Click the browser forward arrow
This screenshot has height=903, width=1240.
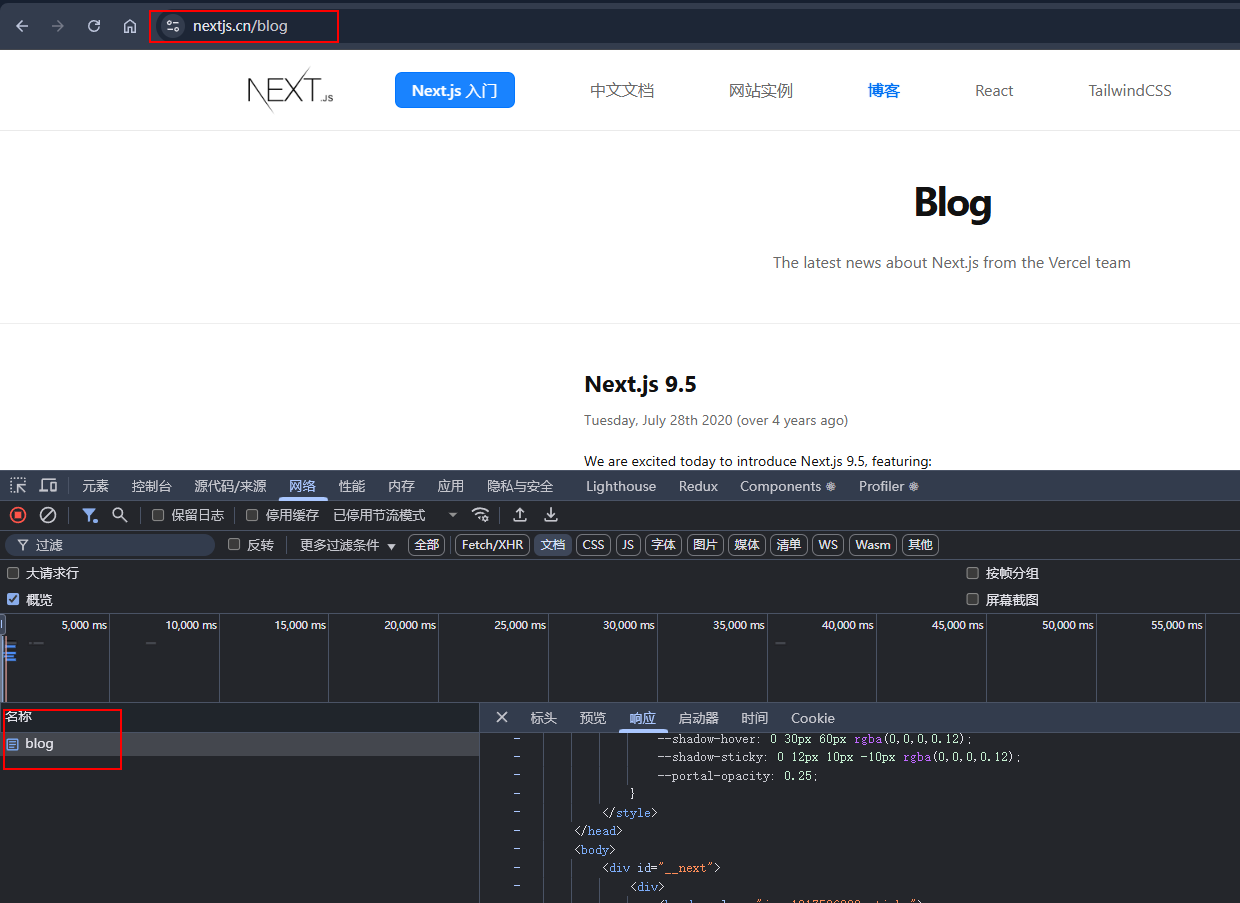pos(58,26)
